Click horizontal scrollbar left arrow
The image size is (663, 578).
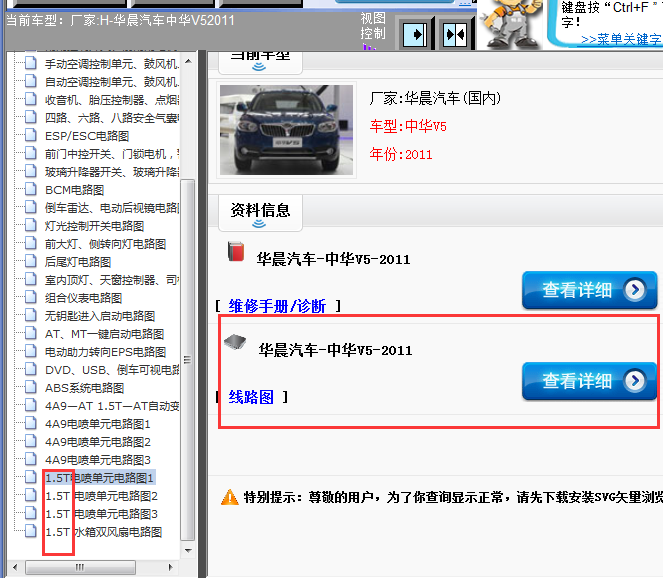click(x=16, y=567)
